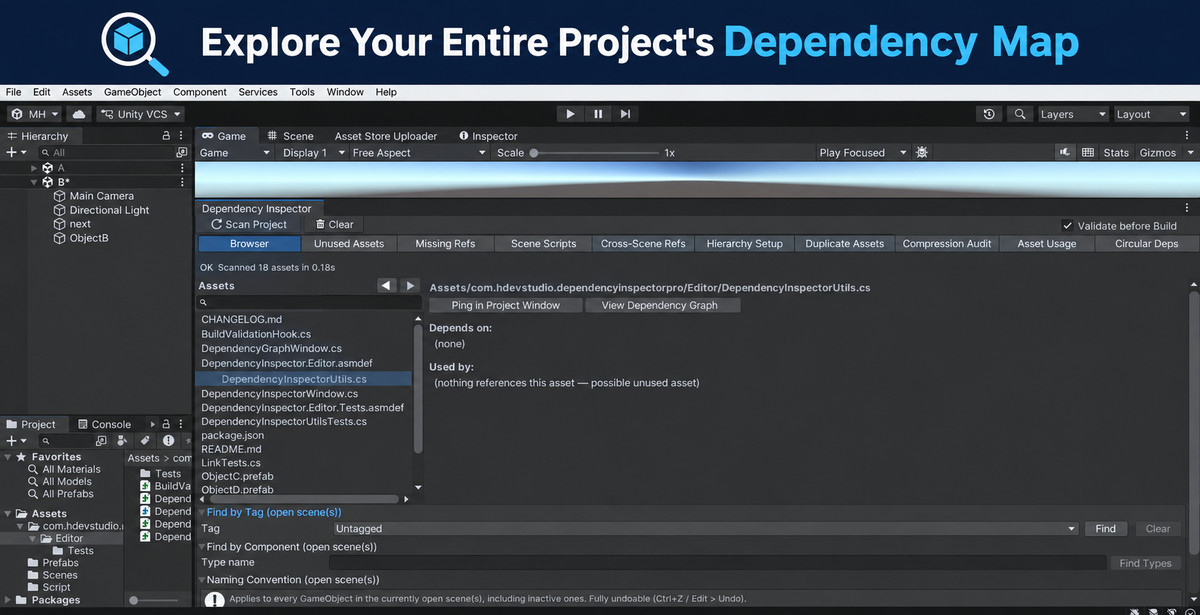Click the cloud services icon in toolbar

[x=79, y=114]
